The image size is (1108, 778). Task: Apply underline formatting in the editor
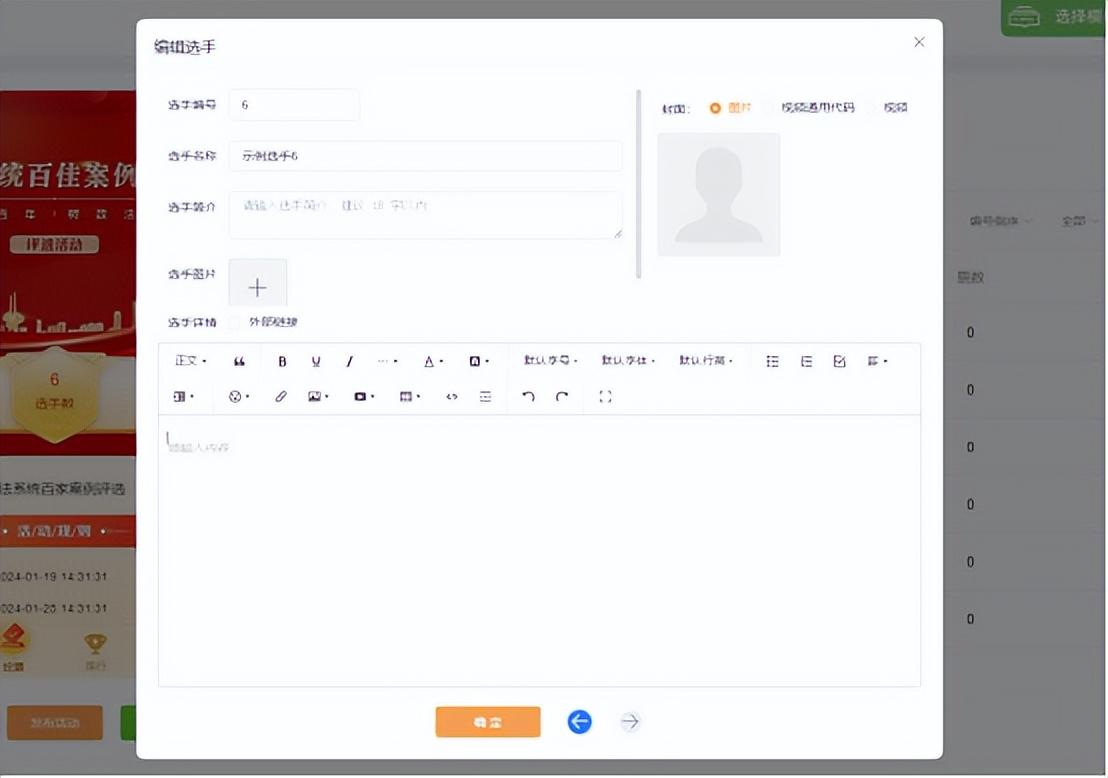pos(316,362)
